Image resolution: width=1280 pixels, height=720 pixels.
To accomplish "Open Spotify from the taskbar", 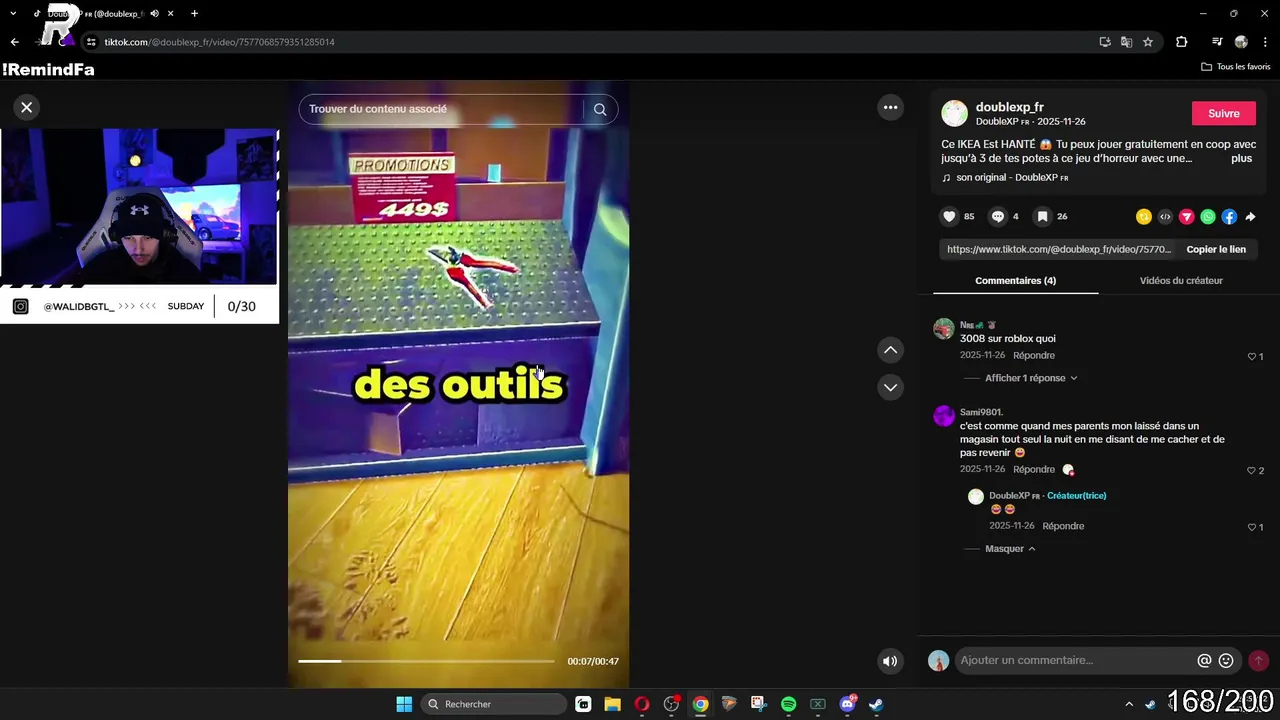I will (x=788, y=704).
